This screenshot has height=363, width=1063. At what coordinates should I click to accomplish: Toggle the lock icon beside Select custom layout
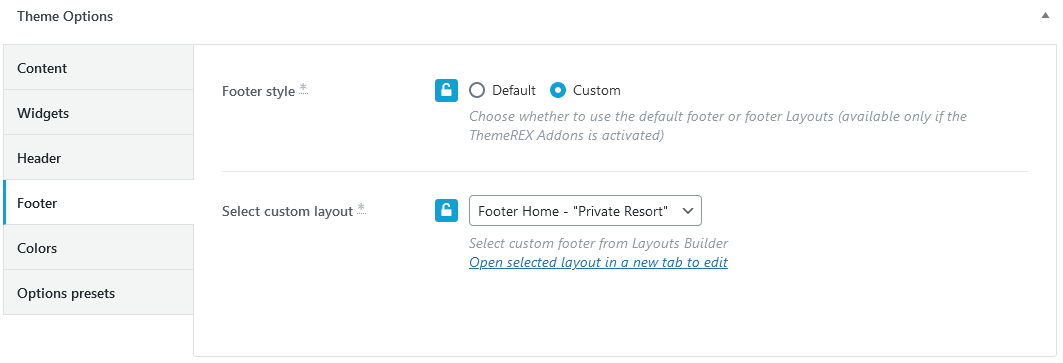click(x=446, y=210)
